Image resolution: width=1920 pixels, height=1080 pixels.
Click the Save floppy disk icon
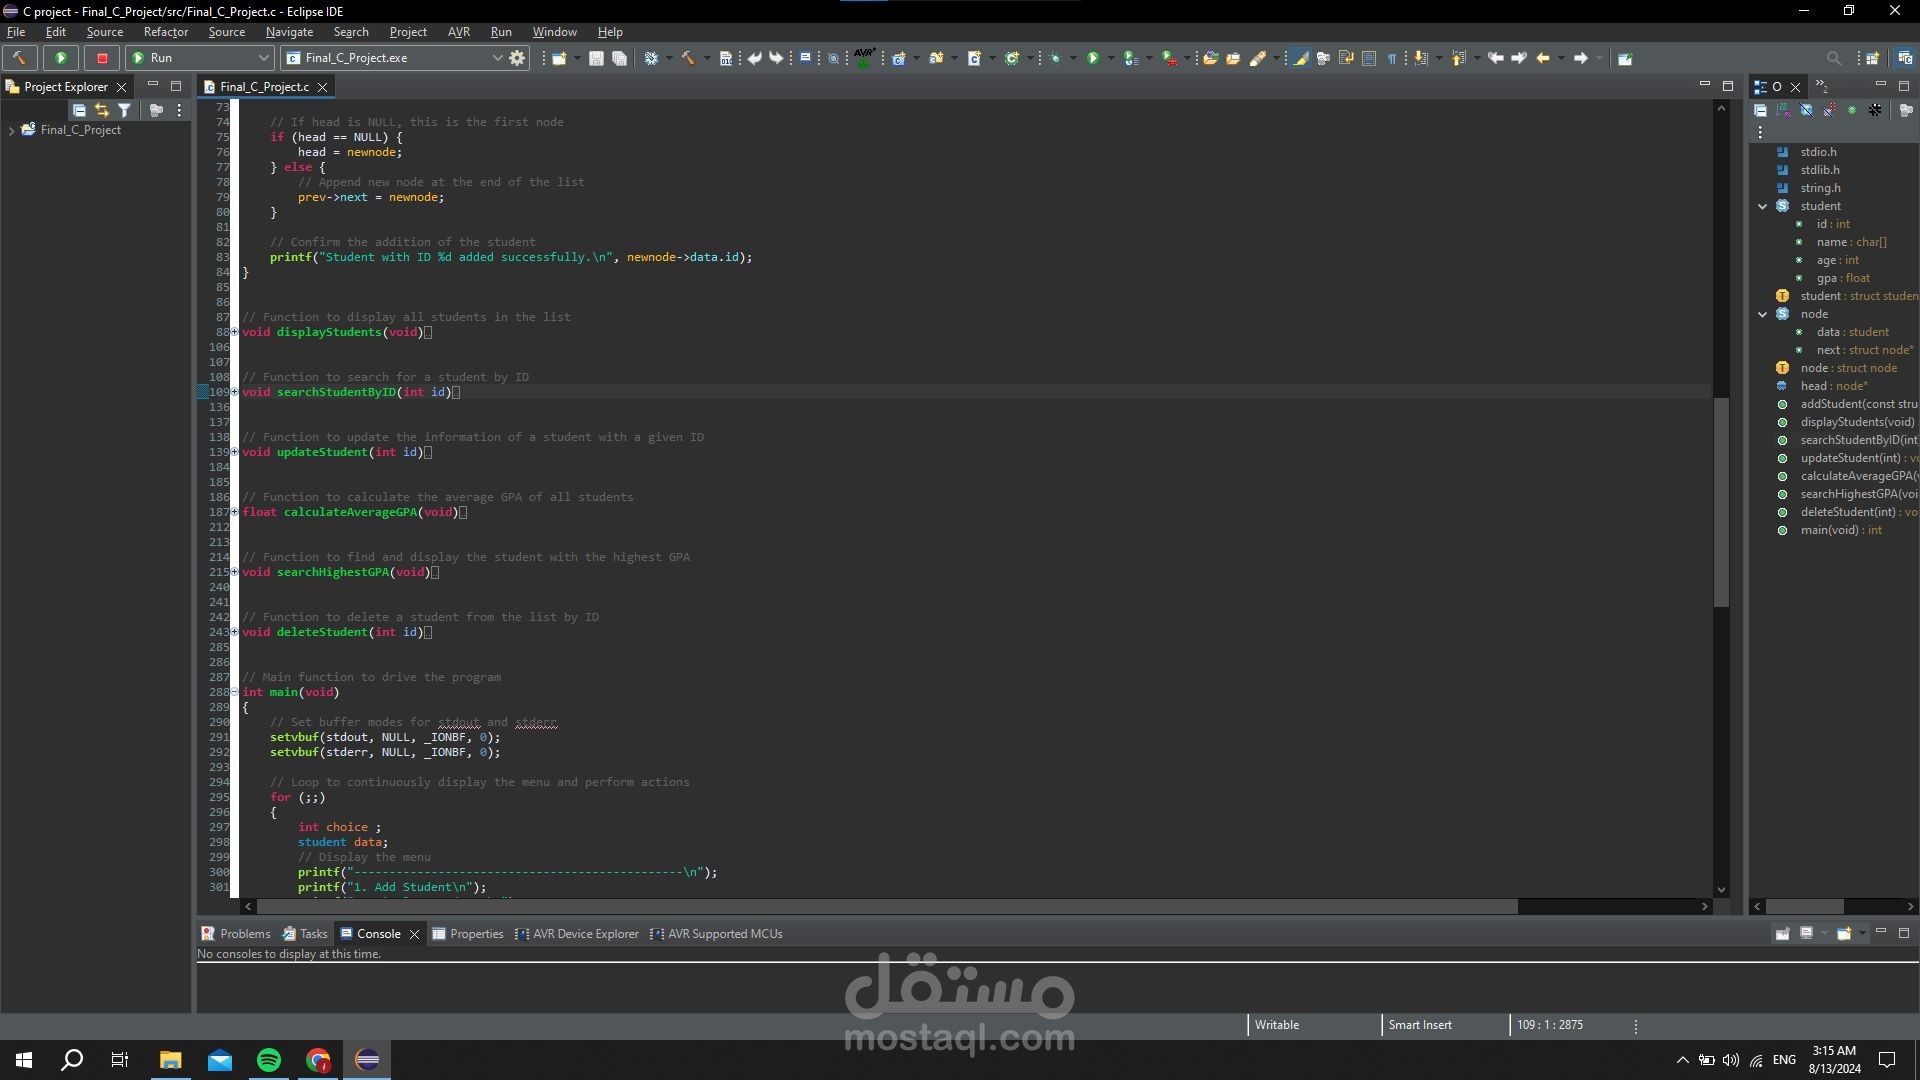click(x=596, y=58)
